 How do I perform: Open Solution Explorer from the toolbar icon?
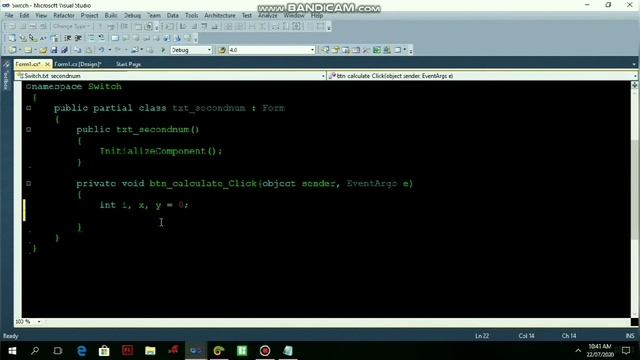325,50
